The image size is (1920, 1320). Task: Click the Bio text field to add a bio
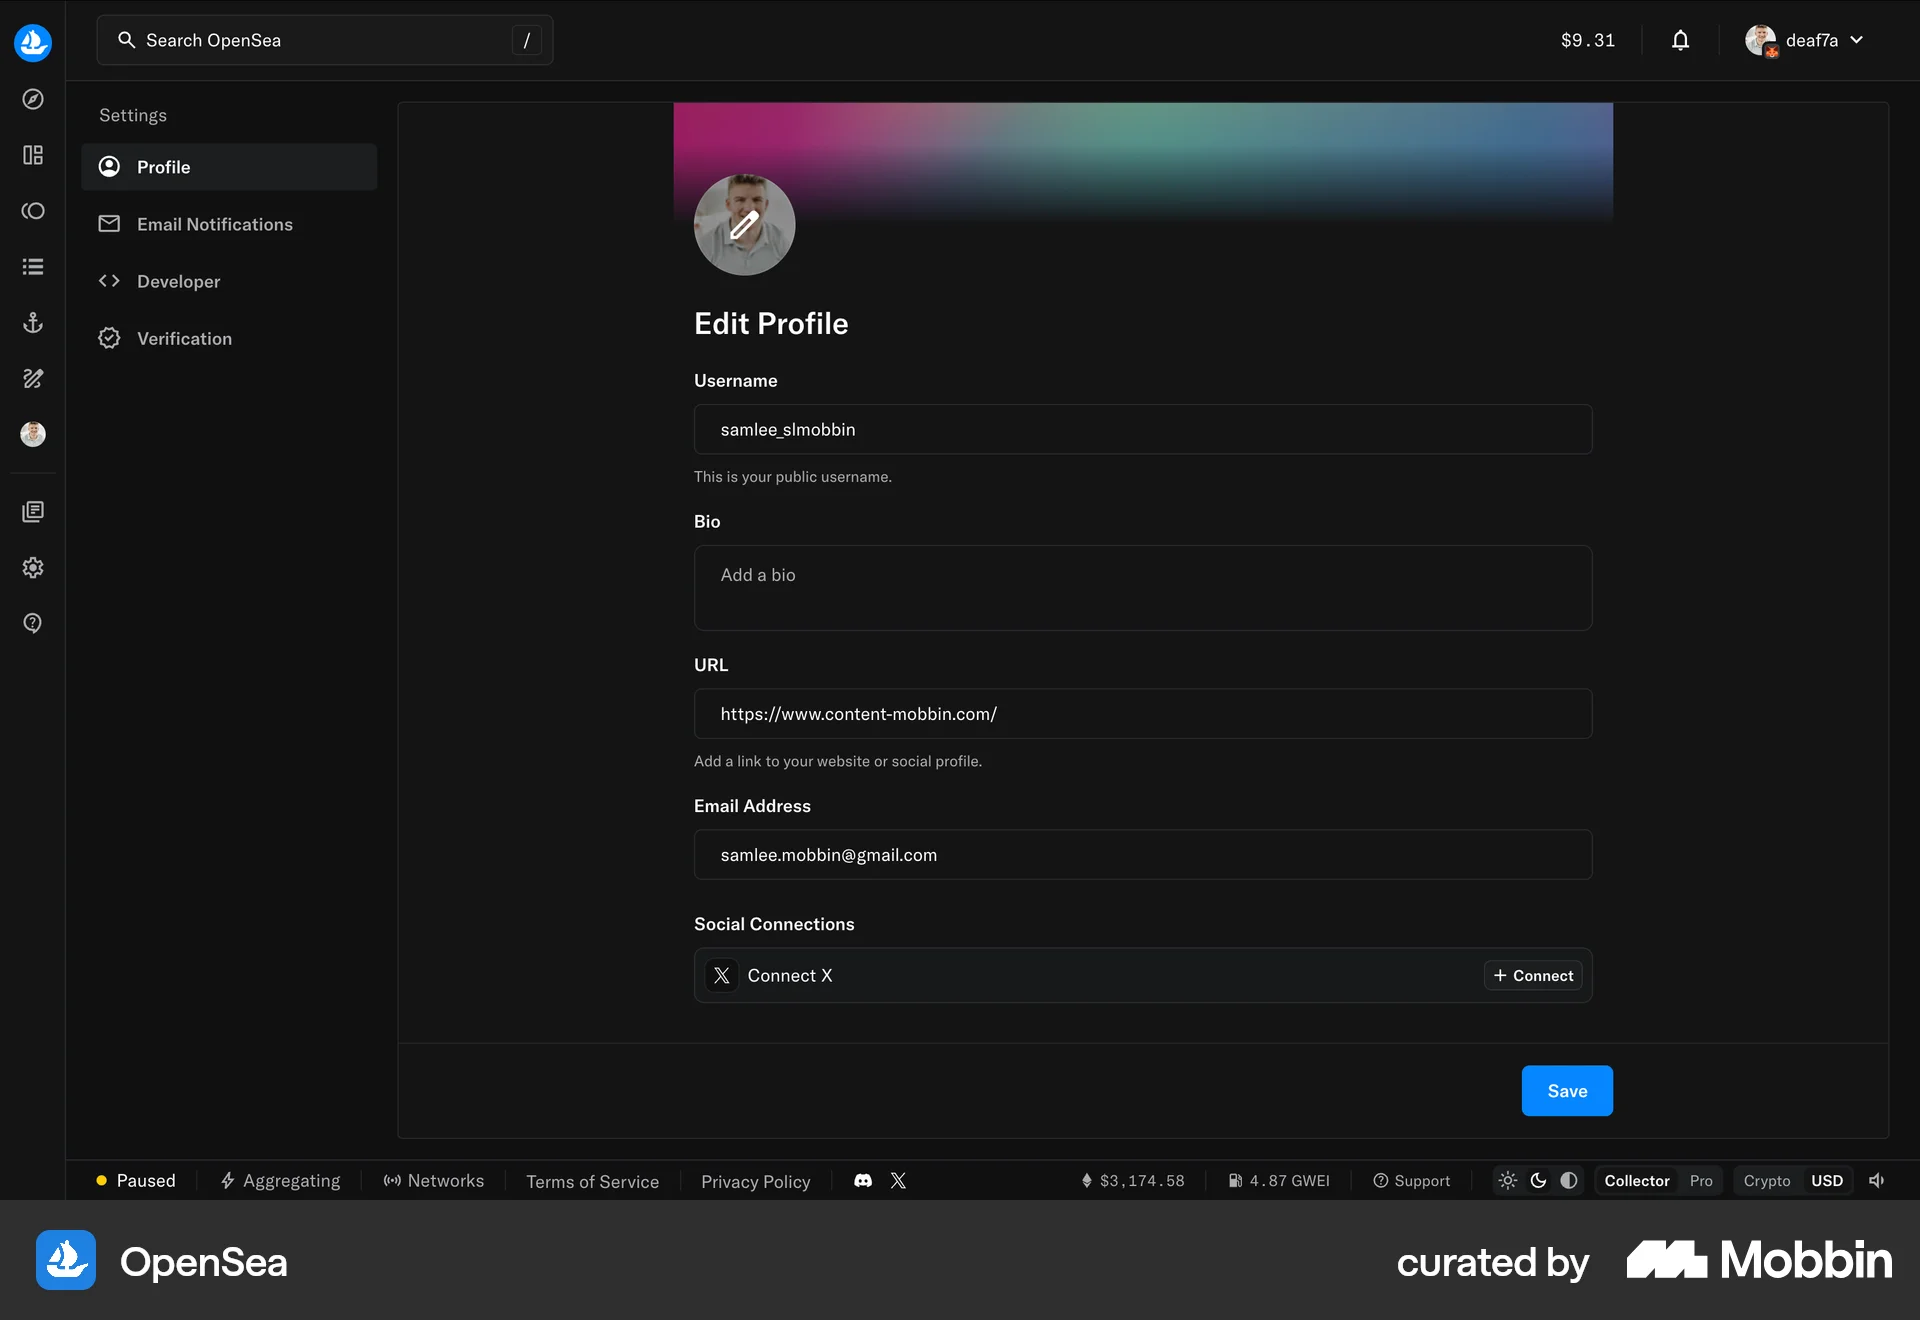tap(1142, 588)
